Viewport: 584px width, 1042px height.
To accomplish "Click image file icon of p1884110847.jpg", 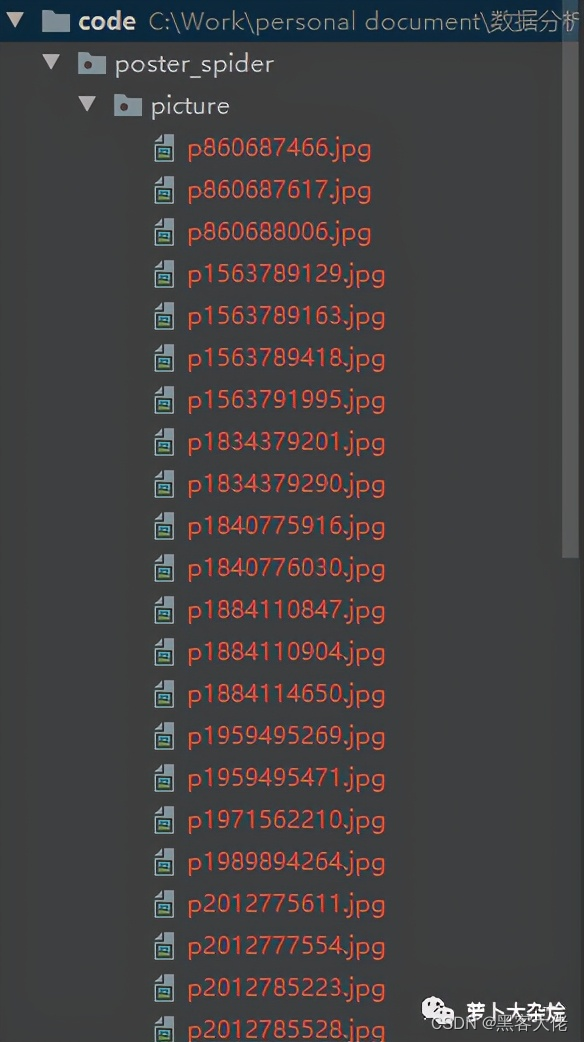I will pos(164,610).
